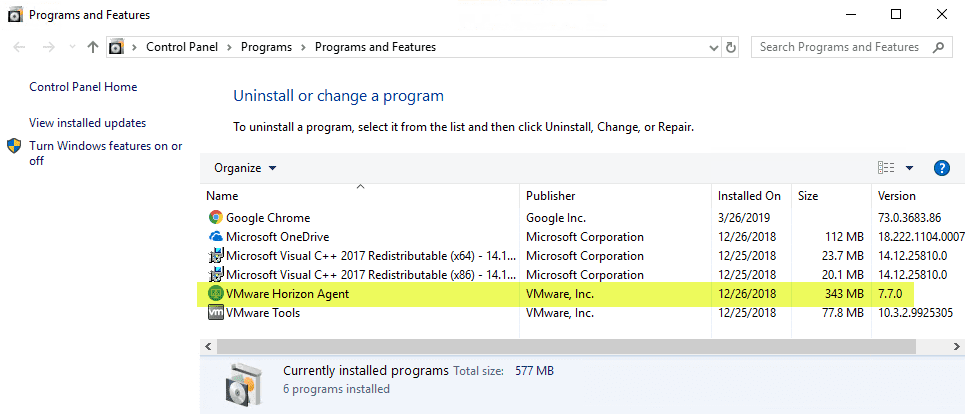Click the horizontal scrollbar below the list
Image resolution: width=965 pixels, height=414 pixels.
(560, 345)
